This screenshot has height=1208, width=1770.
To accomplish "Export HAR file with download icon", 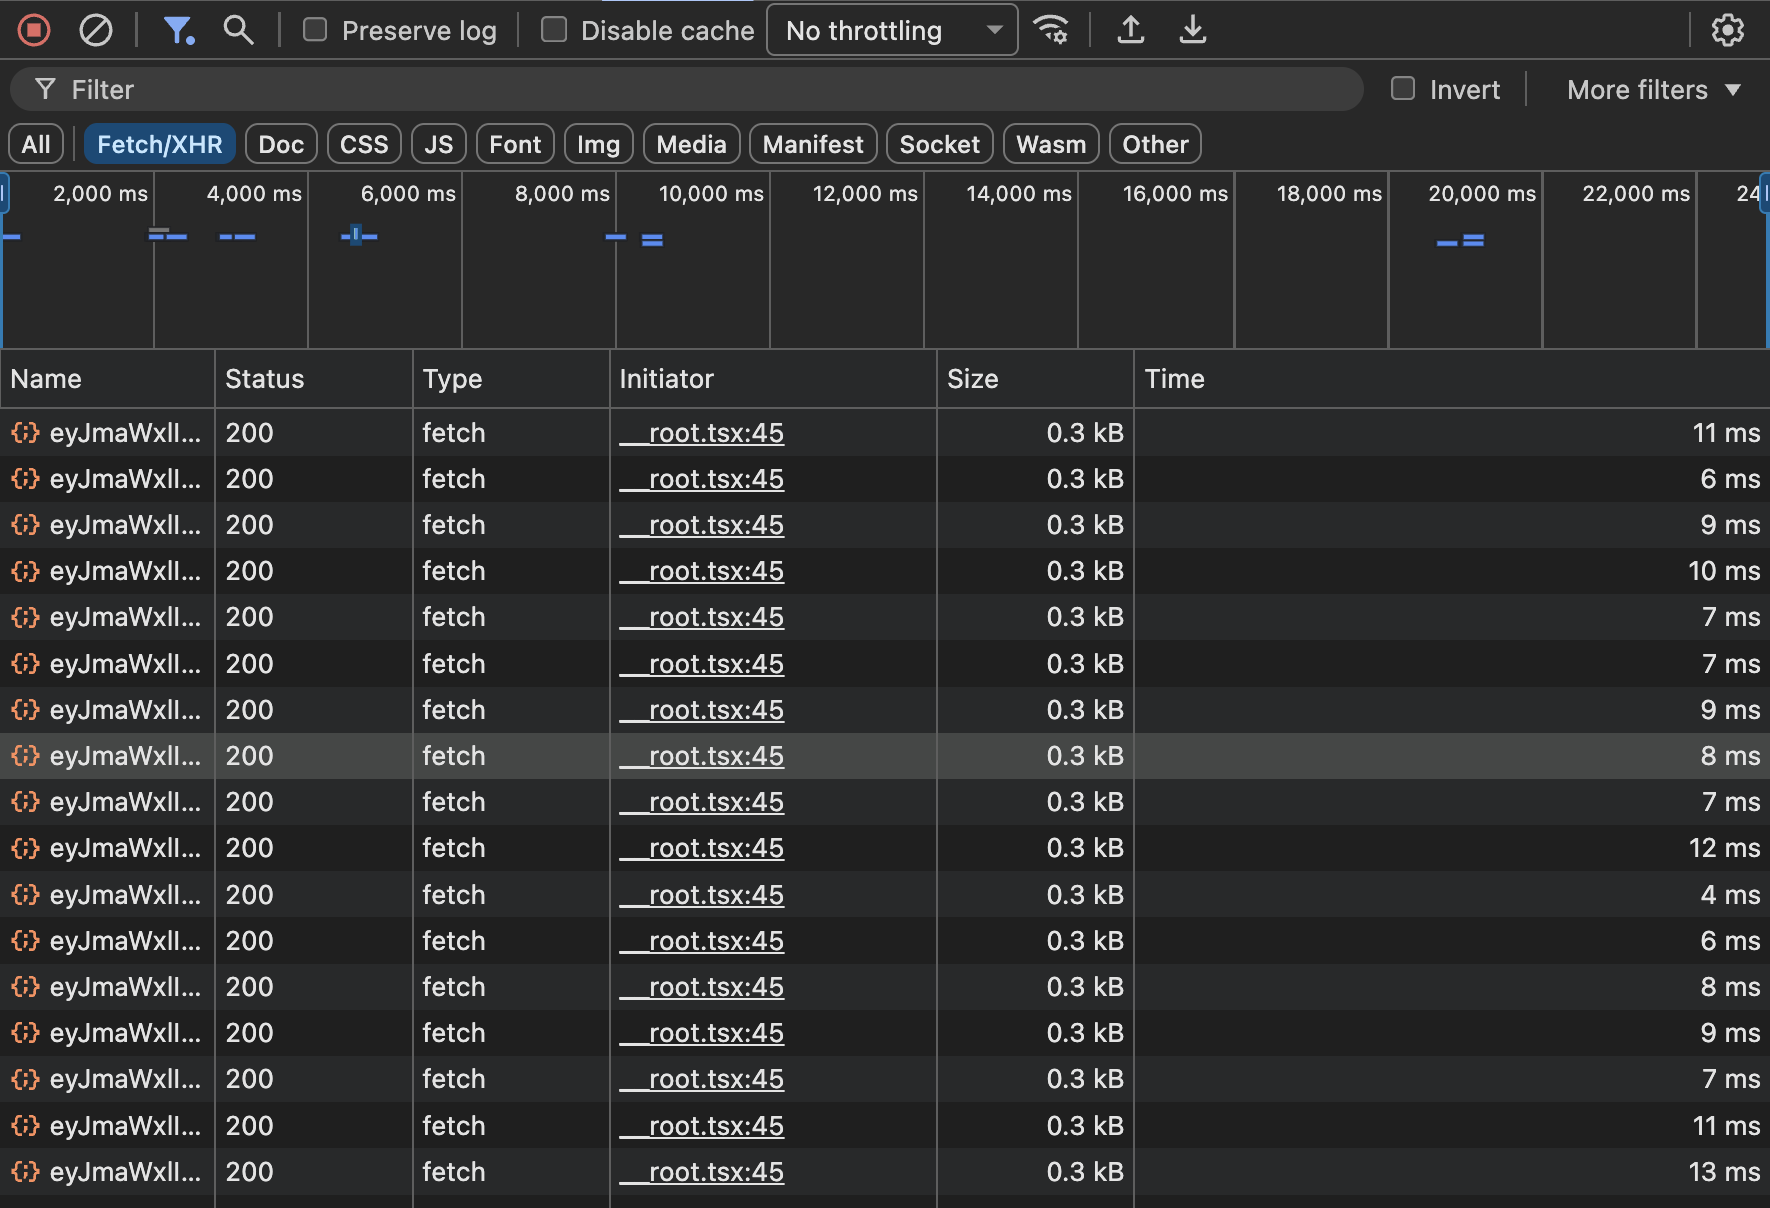I will 1192,30.
